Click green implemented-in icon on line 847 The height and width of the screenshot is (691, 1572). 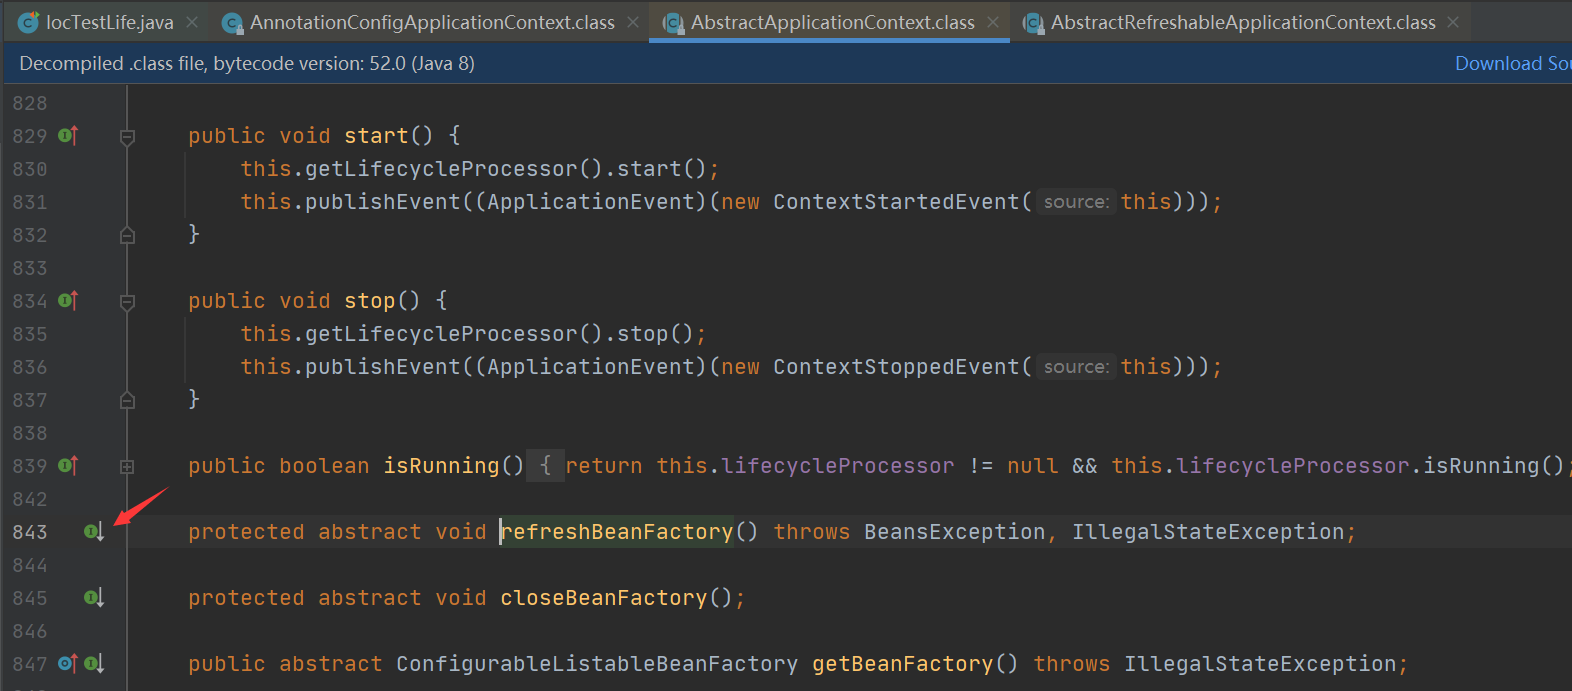[x=94, y=663]
